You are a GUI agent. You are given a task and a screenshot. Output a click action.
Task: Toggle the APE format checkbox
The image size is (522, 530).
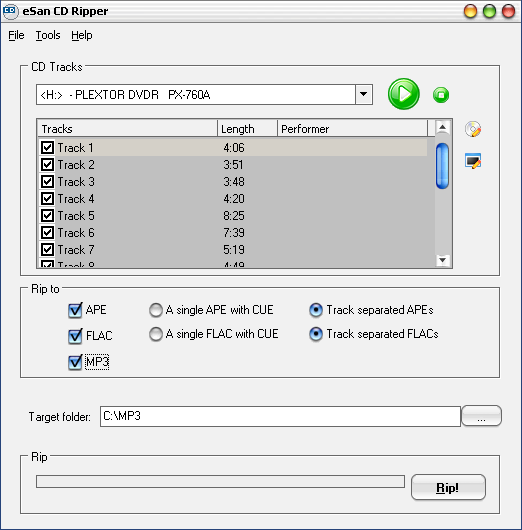(75, 310)
